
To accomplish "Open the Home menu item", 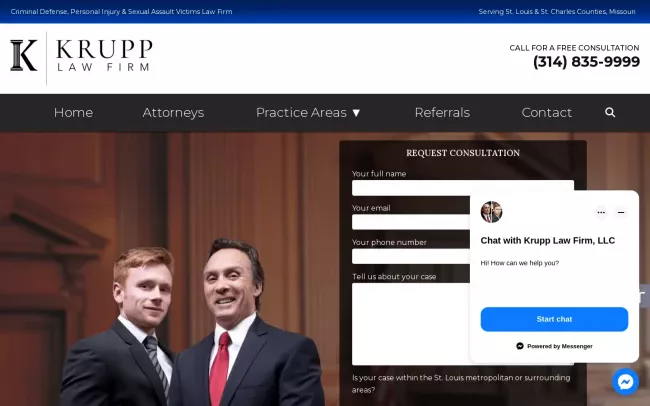I will tap(73, 112).
